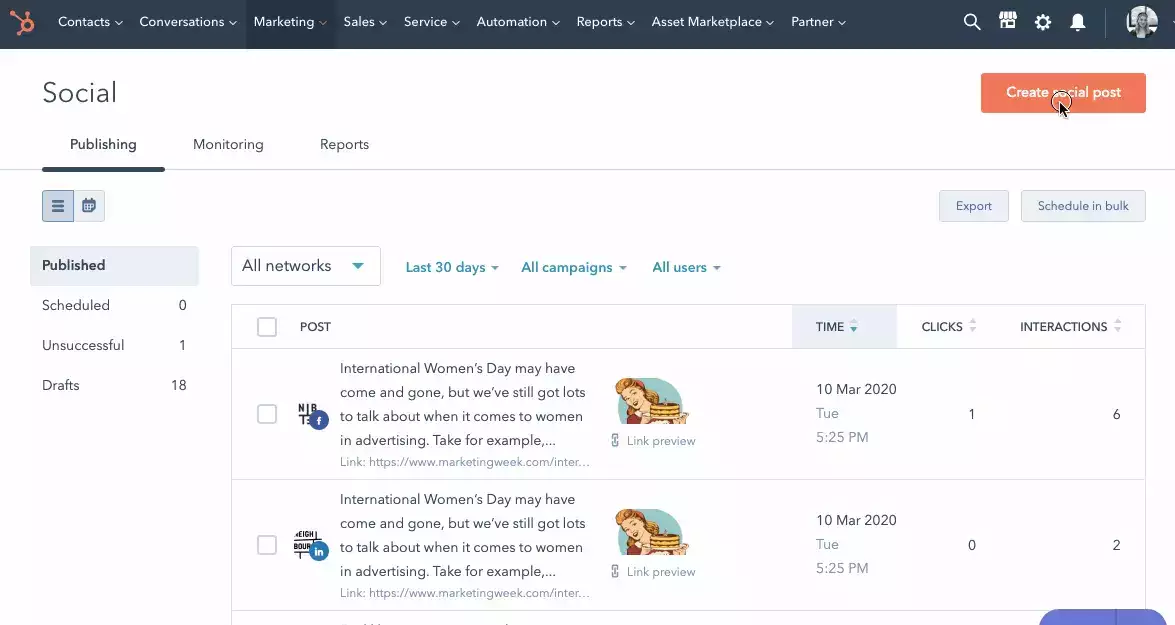Screen dimensions: 1175x625
Task: Click the HubSpot sprocket logo
Action: pos(22,22)
